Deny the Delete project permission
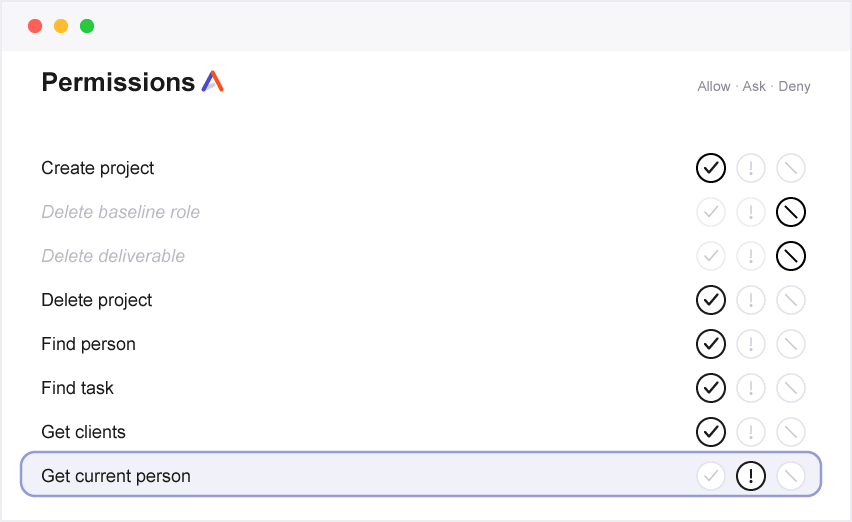 (791, 300)
